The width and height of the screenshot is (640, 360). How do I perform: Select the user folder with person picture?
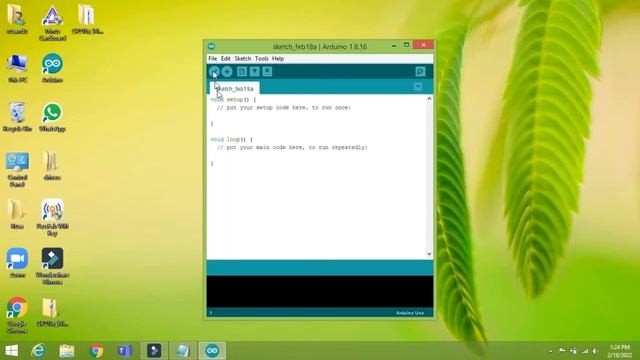coord(17,19)
